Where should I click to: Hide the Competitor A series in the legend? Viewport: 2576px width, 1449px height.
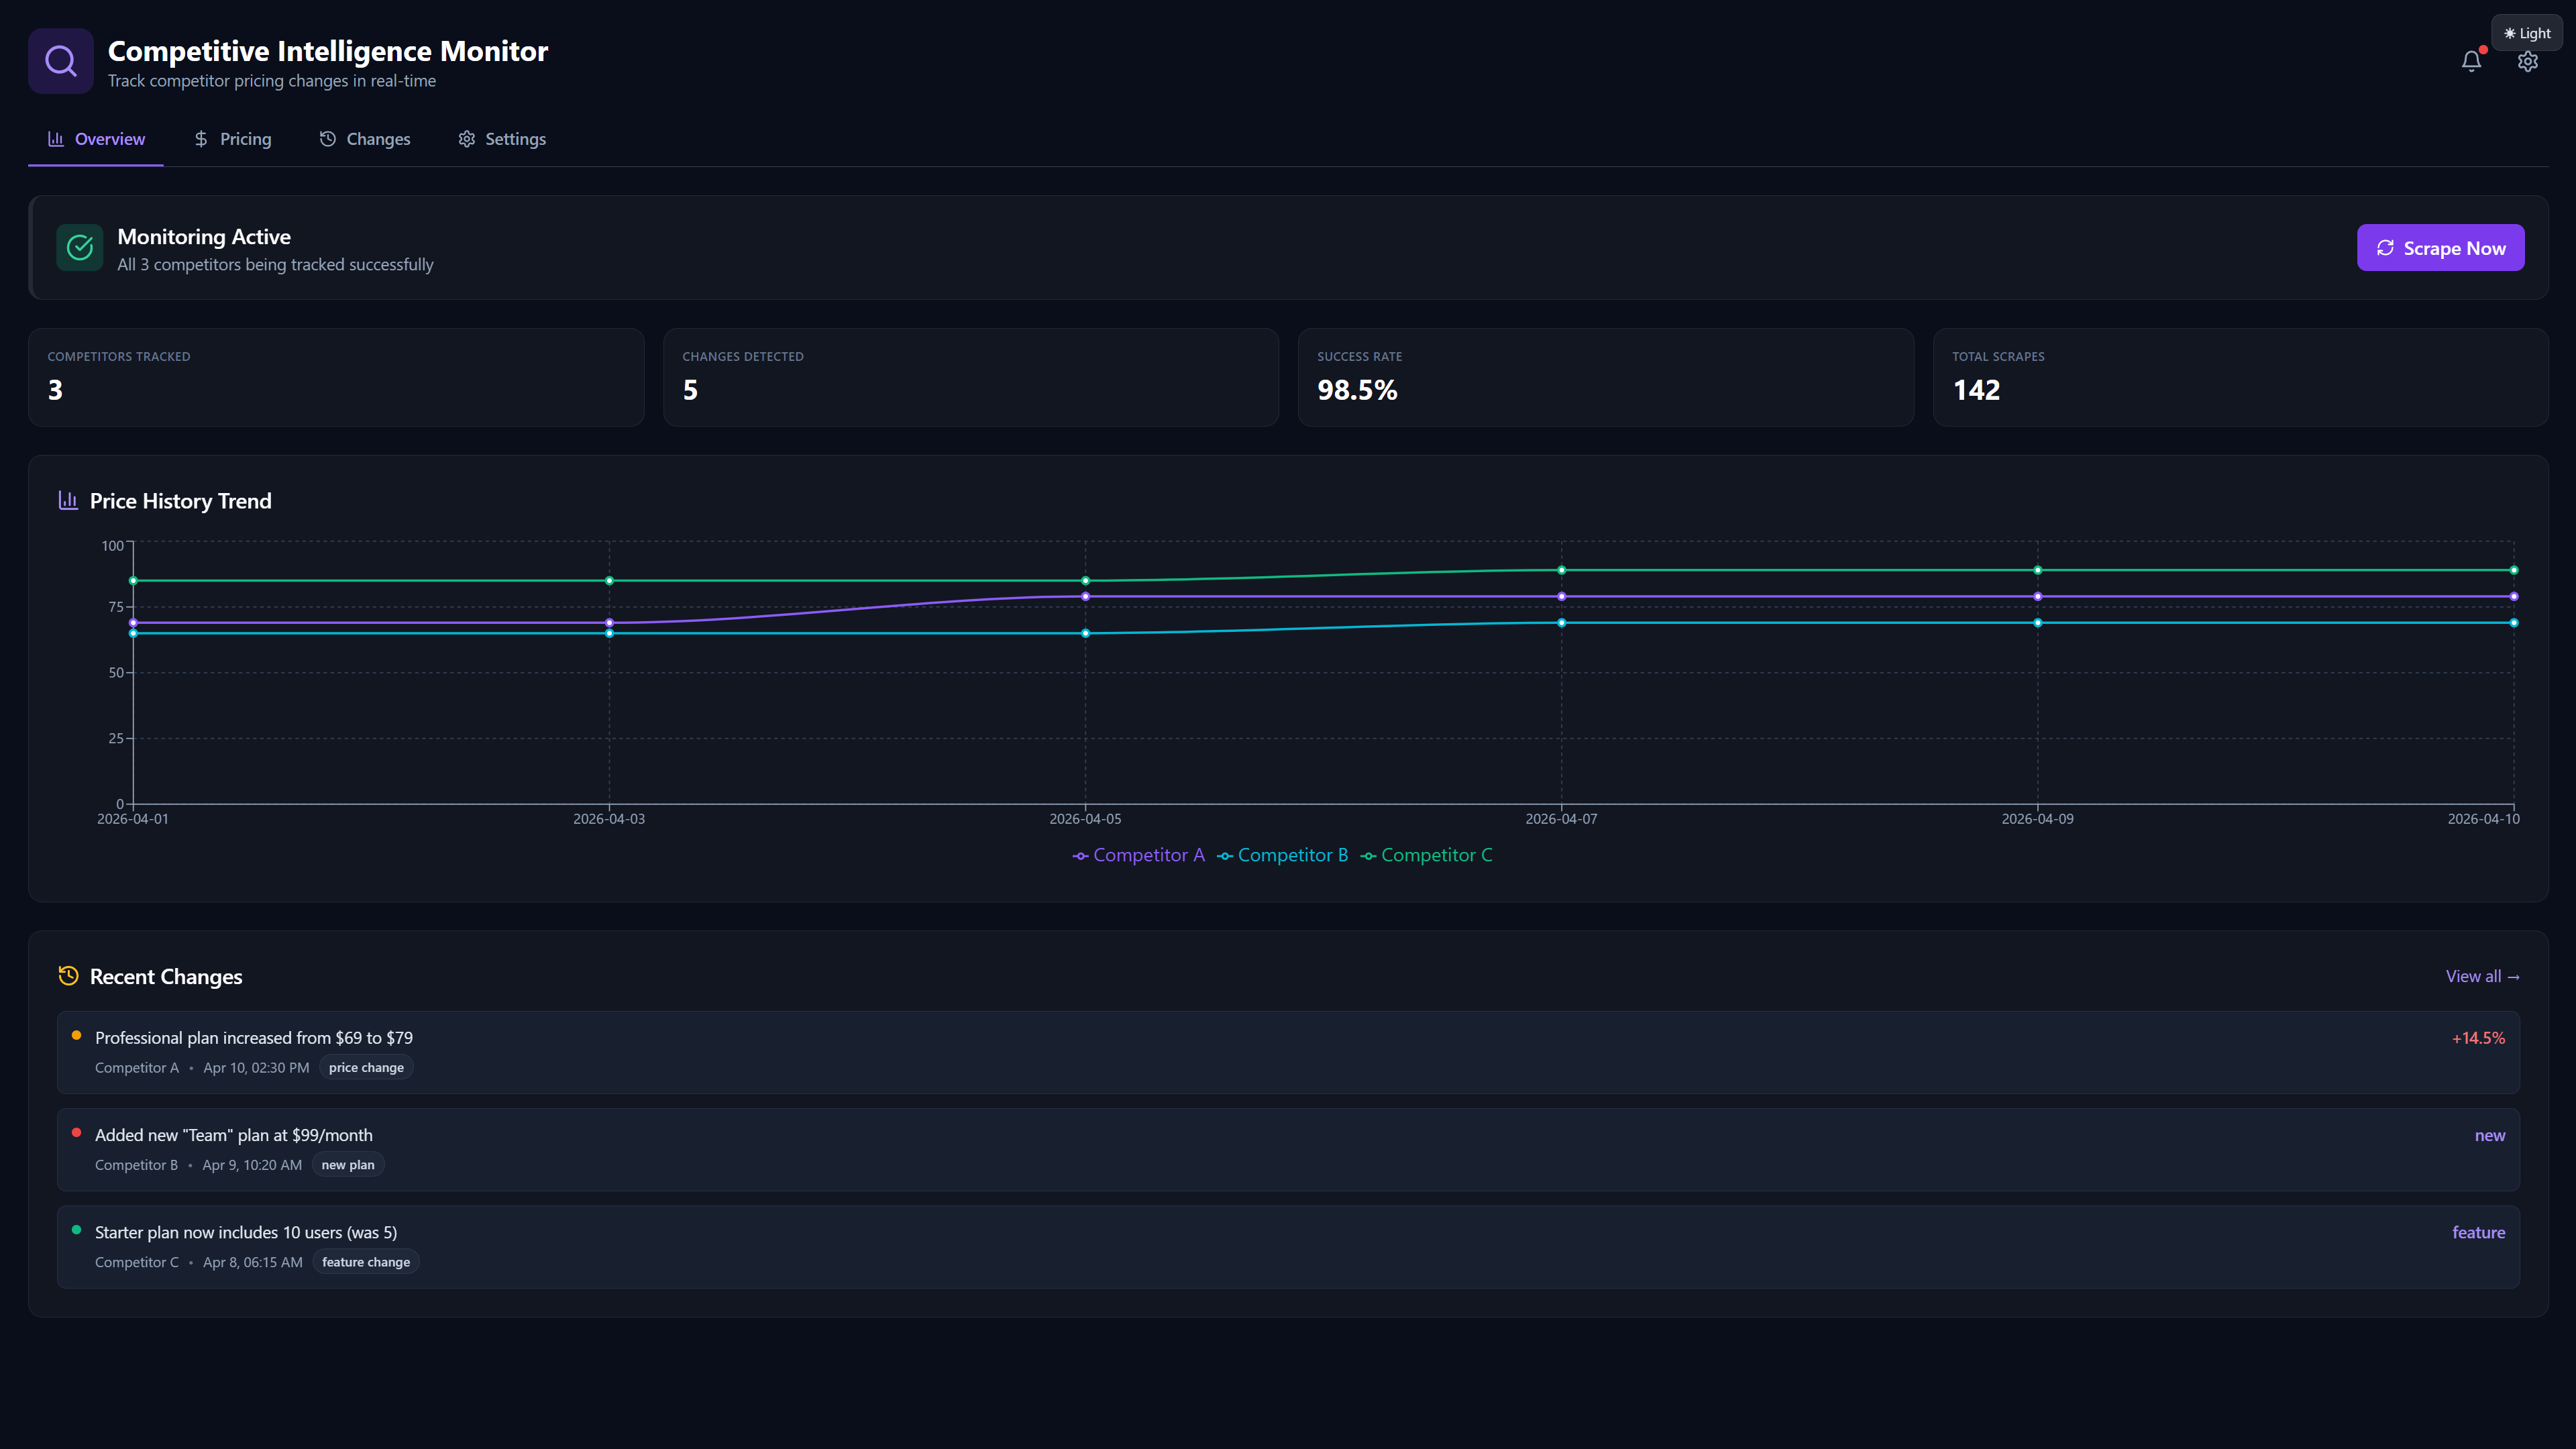(1139, 855)
